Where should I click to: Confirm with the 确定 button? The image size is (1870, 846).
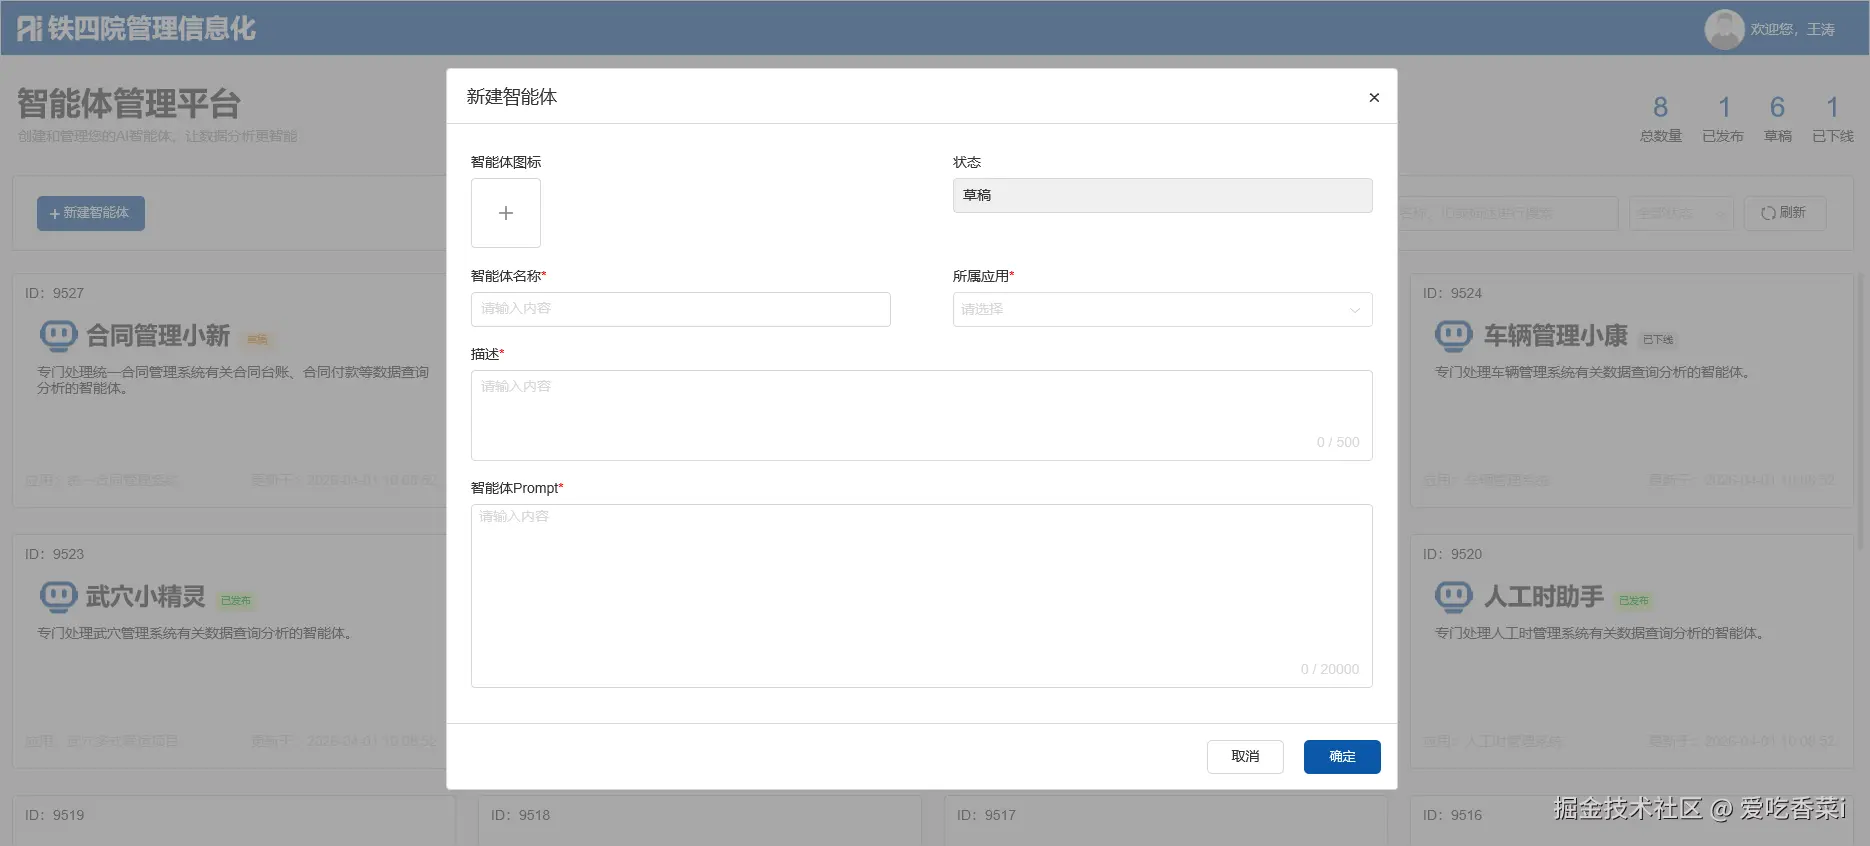(x=1342, y=757)
